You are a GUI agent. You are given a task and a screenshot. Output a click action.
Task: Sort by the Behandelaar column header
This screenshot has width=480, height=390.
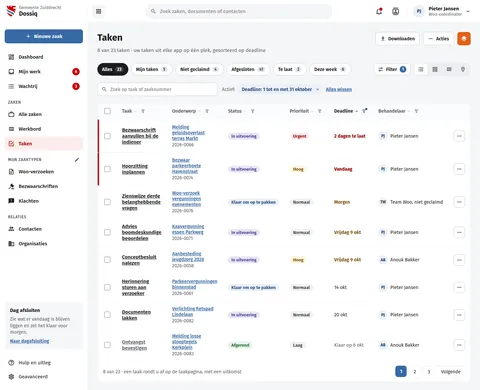[394, 111]
